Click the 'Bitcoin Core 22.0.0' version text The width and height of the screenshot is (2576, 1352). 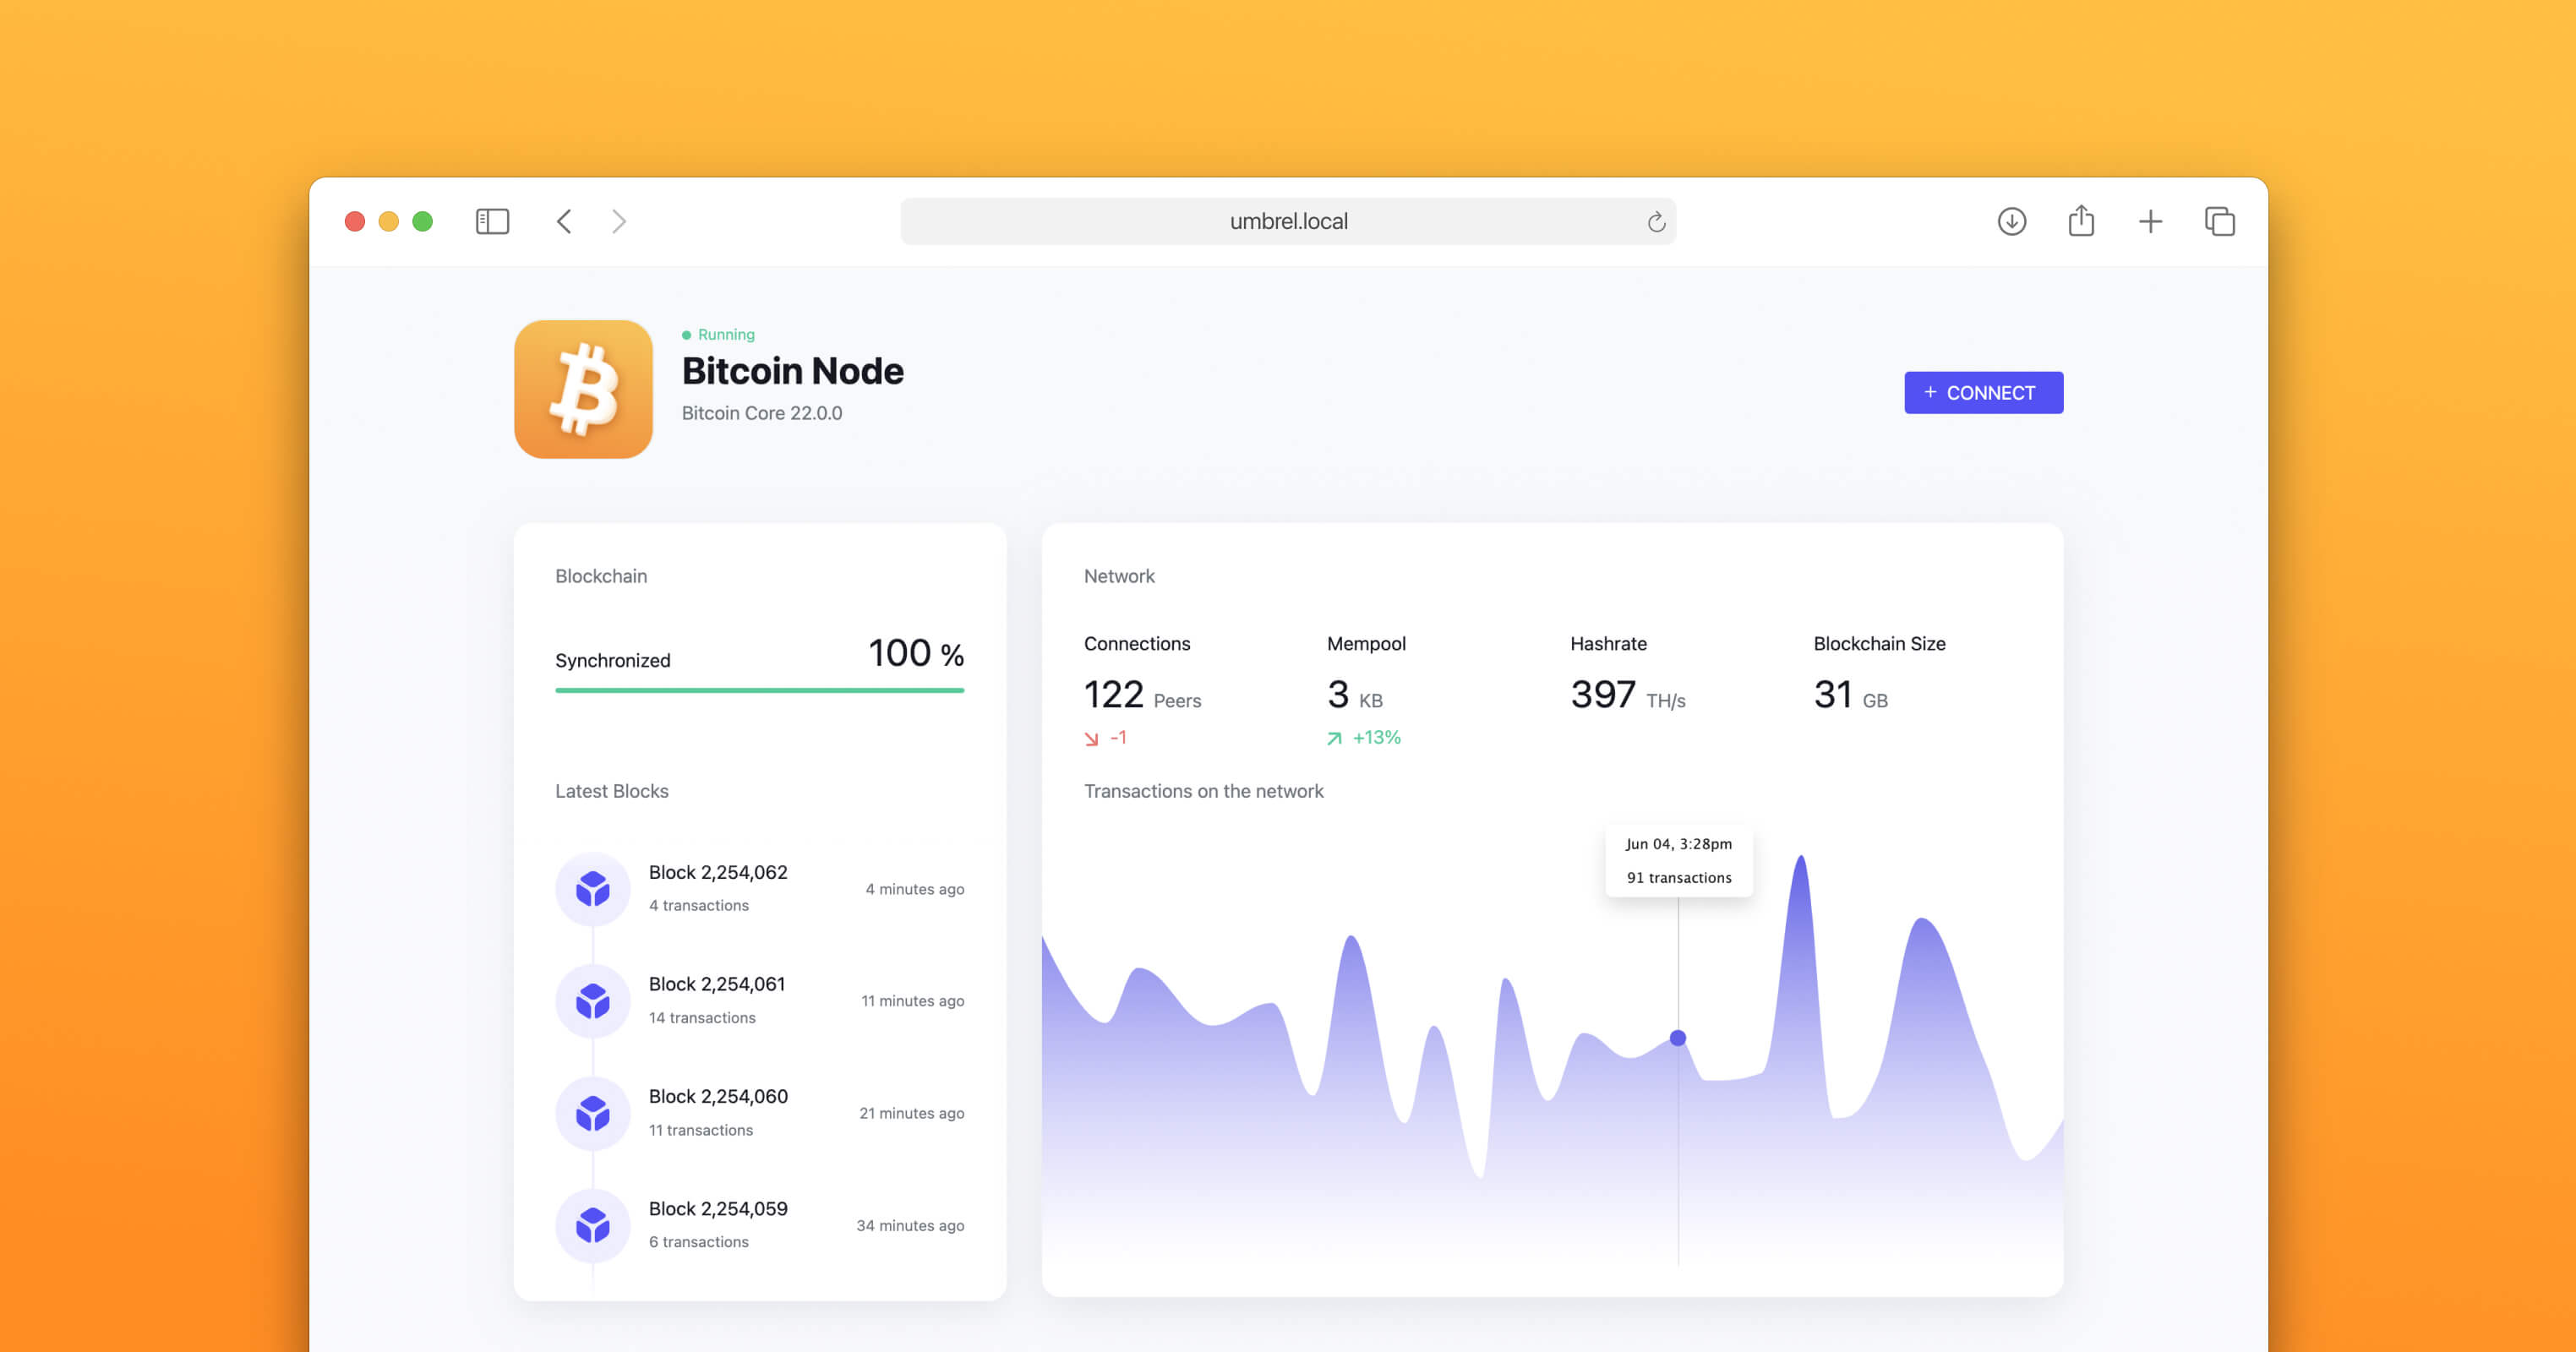[x=761, y=413]
